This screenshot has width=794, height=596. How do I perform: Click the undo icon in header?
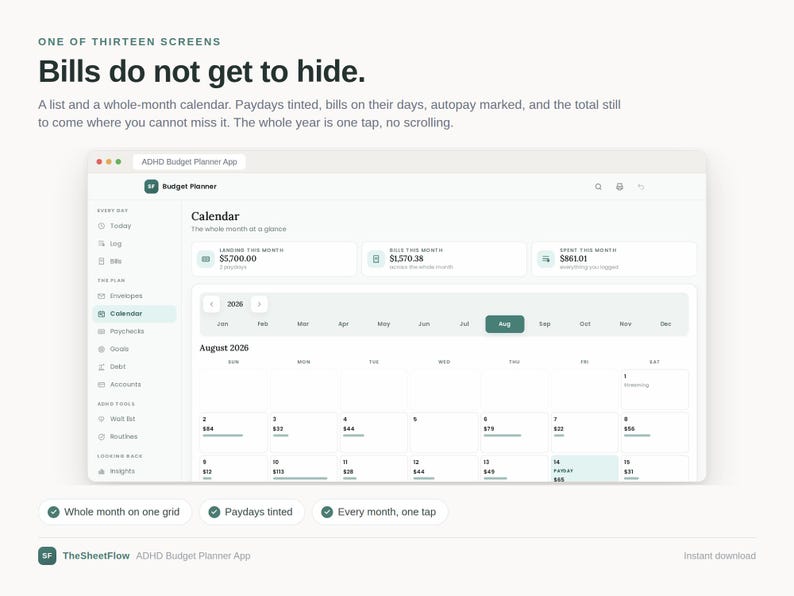coord(641,186)
